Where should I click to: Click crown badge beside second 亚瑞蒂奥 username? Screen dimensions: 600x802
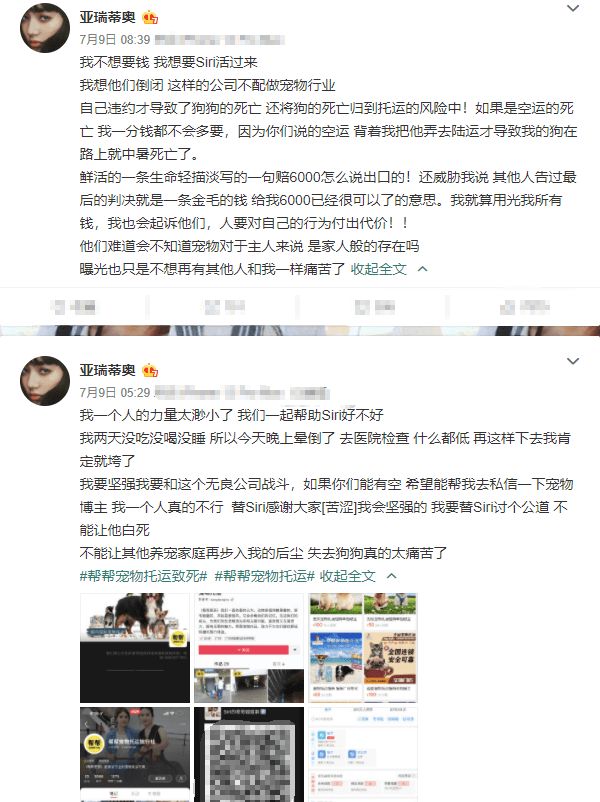[150, 370]
